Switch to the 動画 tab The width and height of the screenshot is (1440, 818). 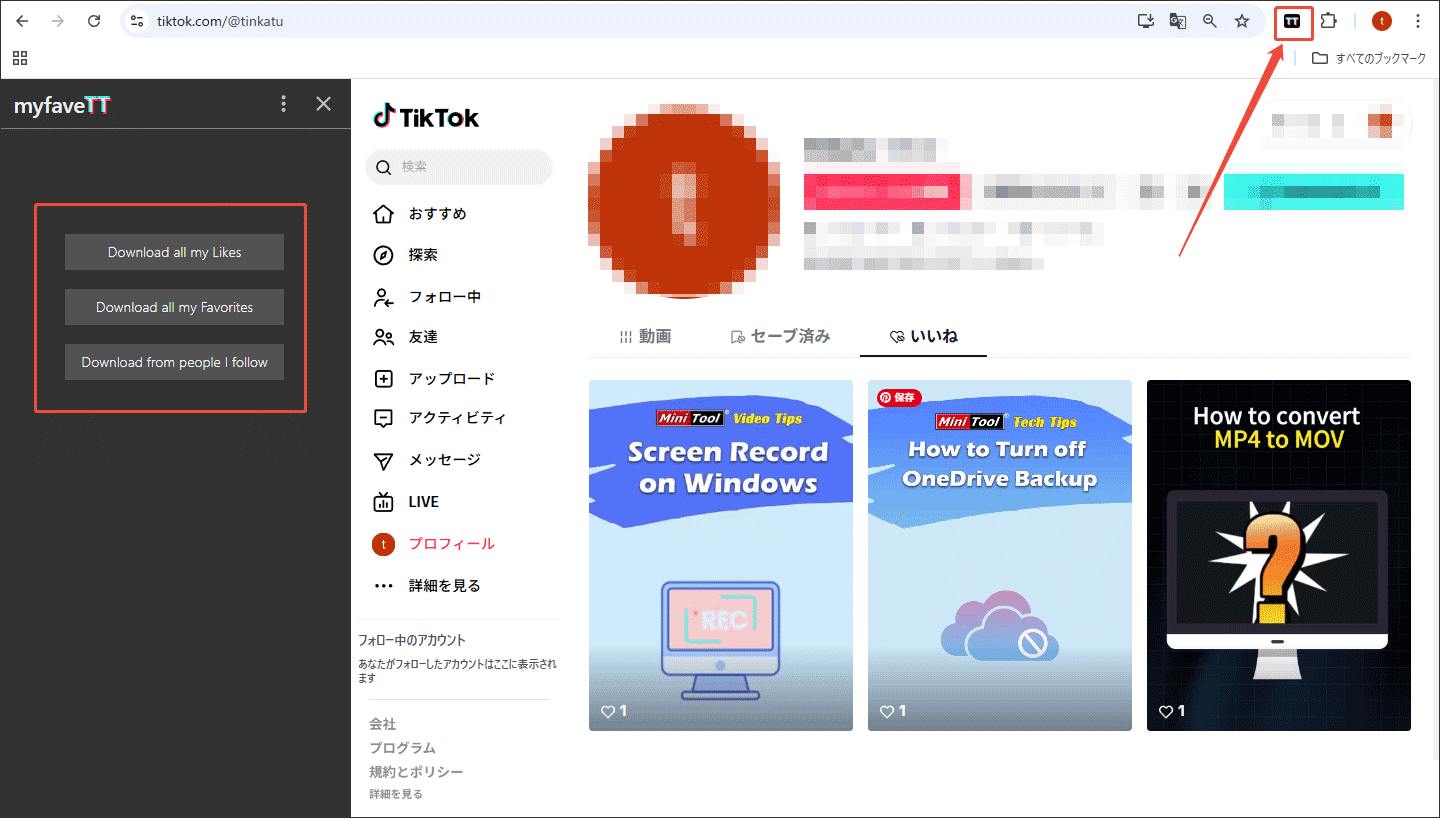[x=645, y=336]
